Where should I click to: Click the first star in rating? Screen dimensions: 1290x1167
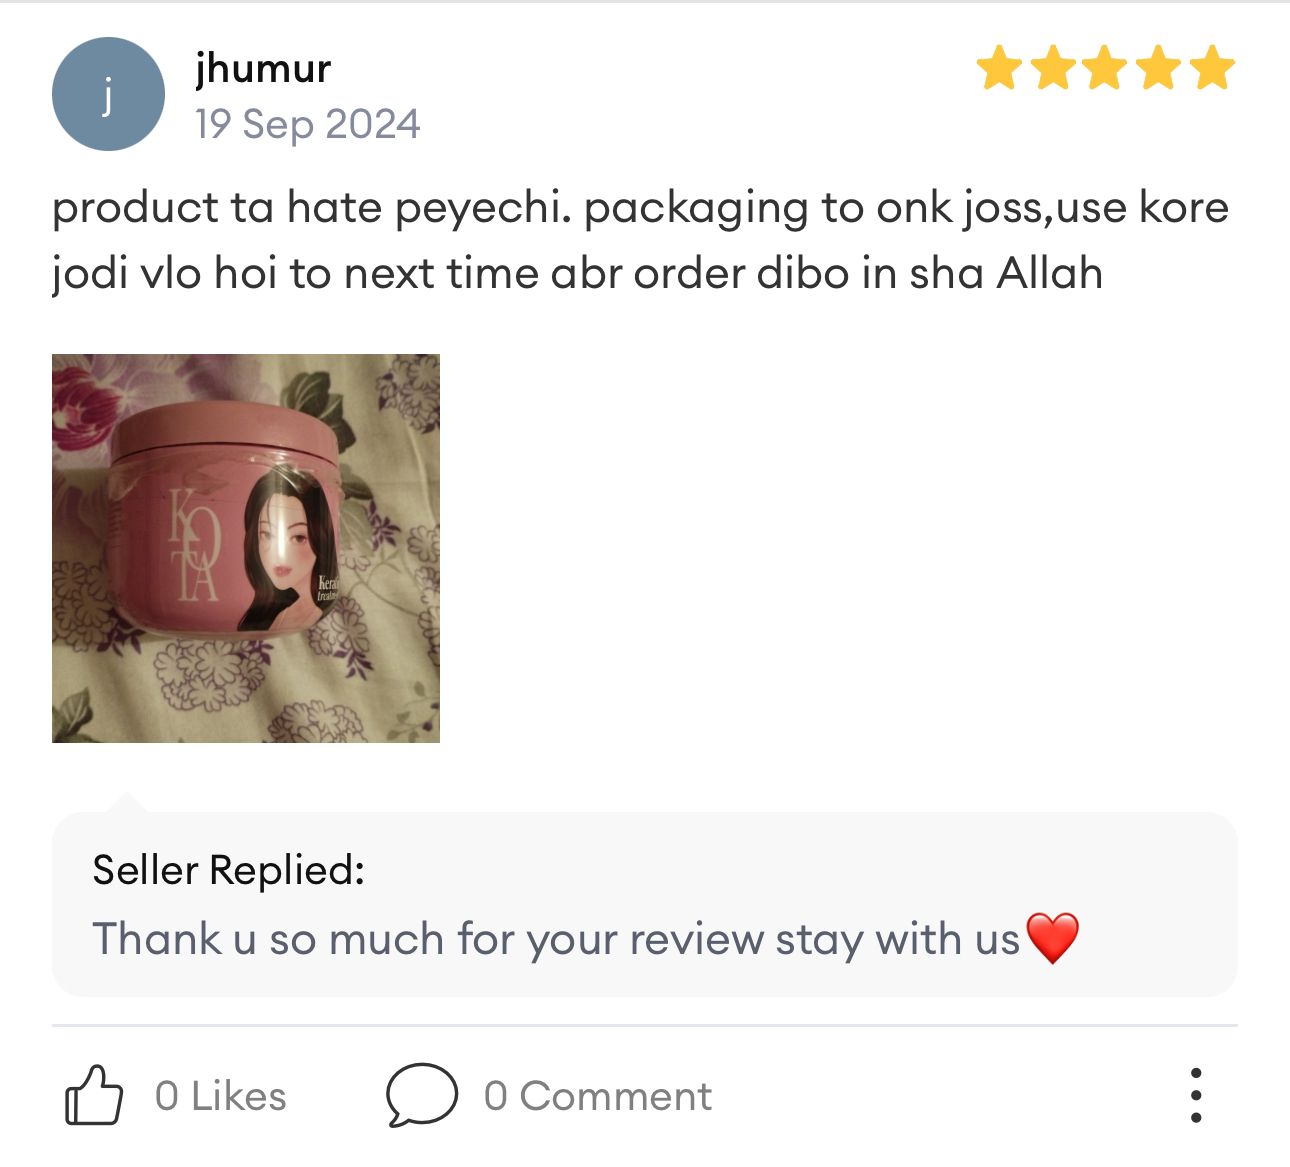coord(999,68)
